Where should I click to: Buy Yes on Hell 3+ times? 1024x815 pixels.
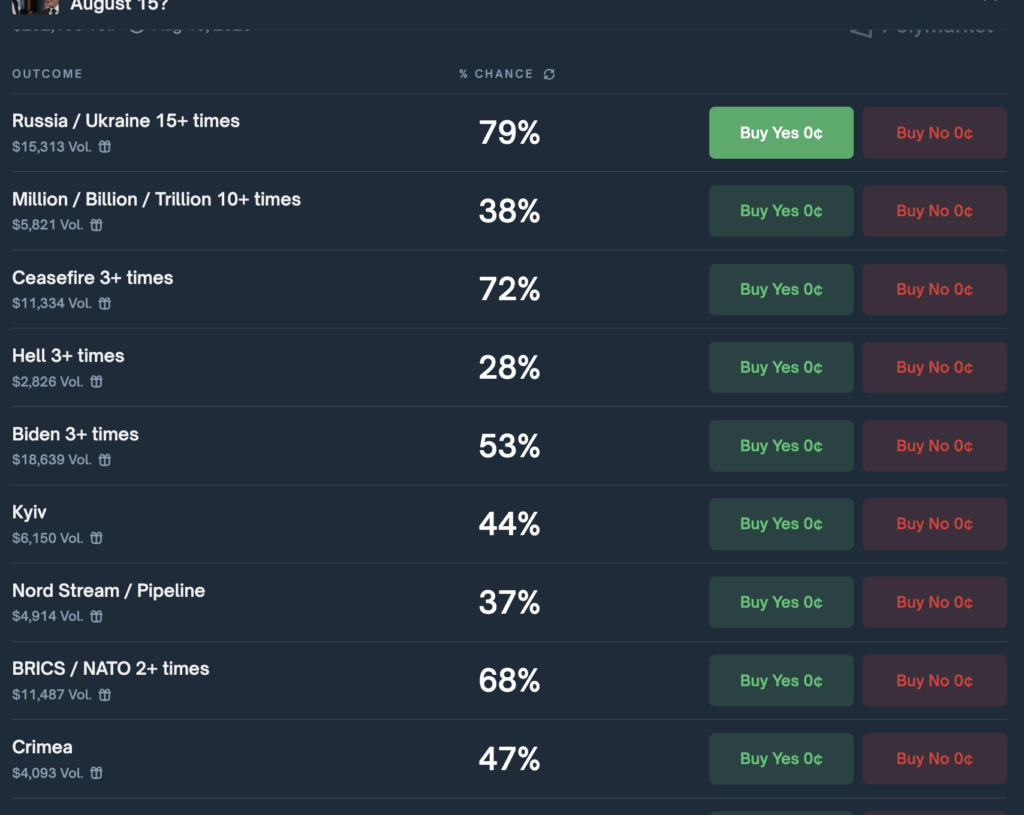(x=781, y=368)
